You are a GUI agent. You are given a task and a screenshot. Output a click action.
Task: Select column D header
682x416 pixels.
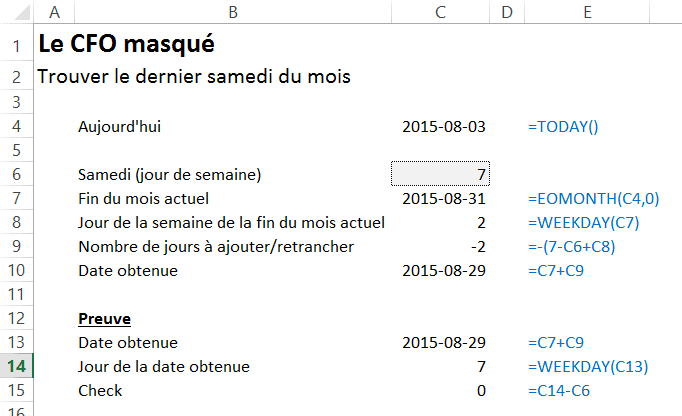[x=506, y=12]
